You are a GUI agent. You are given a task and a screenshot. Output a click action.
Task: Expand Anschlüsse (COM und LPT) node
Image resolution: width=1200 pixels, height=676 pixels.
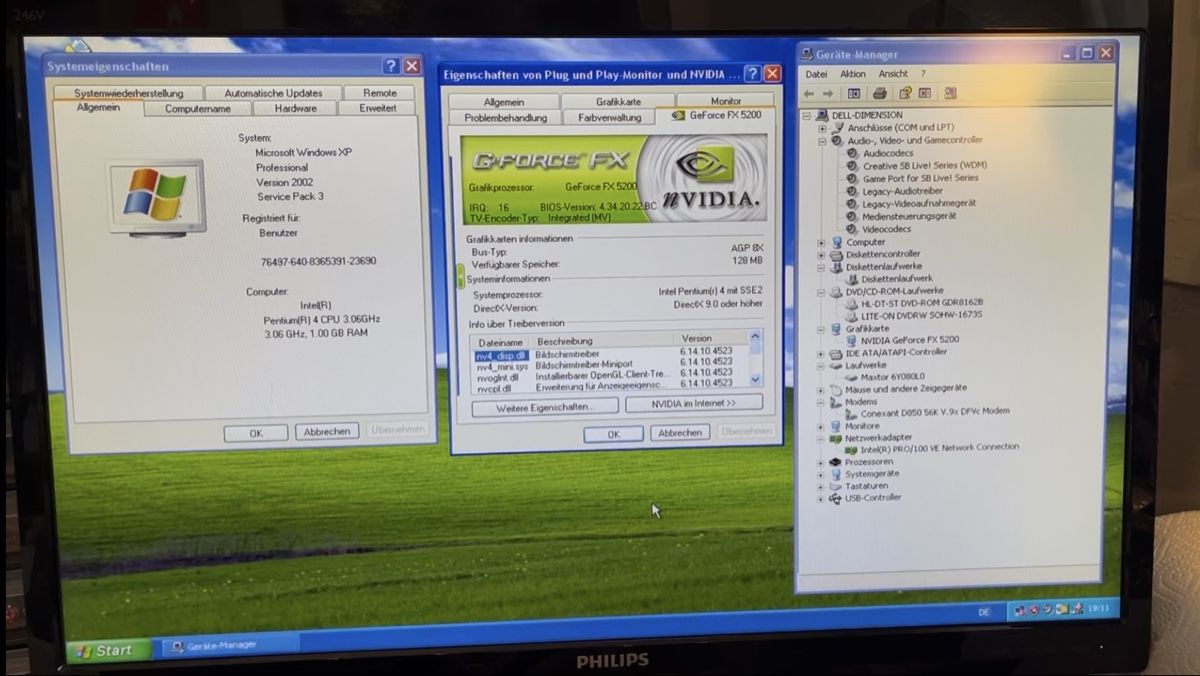(822, 129)
